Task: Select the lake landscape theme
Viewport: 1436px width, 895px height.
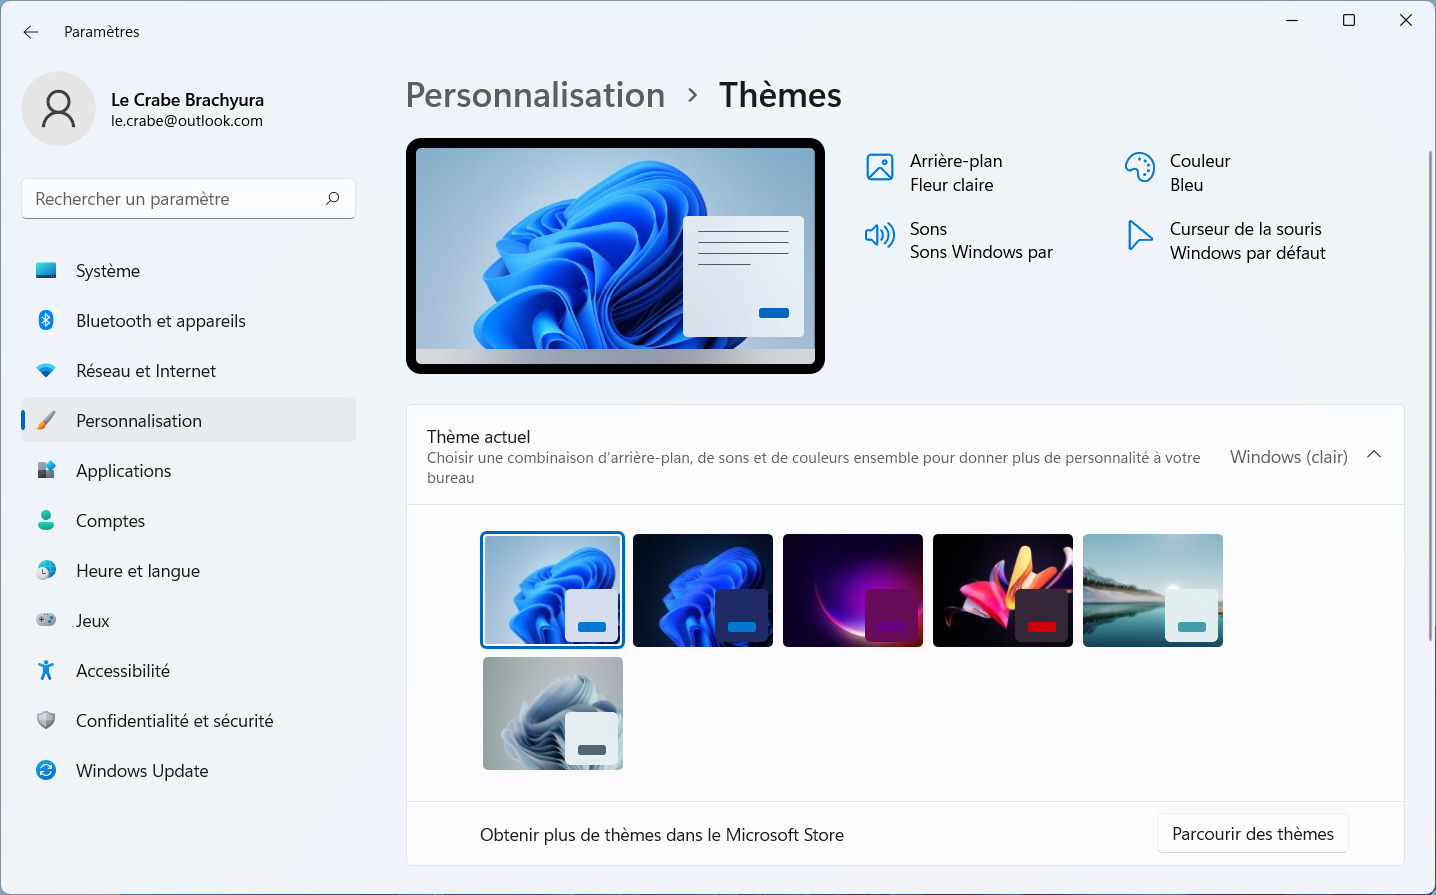Action: (1153, 590)
